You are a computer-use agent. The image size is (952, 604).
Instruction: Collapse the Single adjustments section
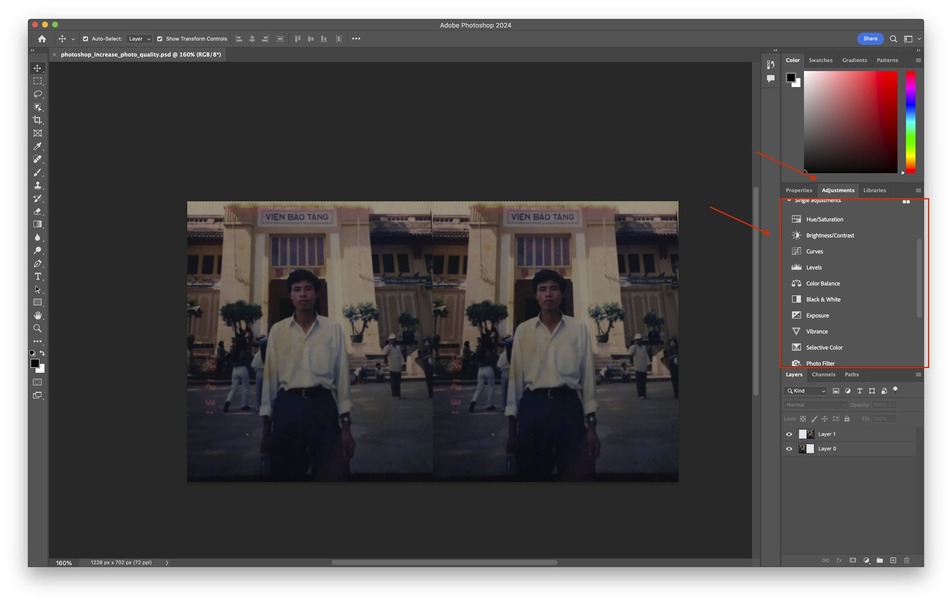pyautogui.click(x=789, y=200)
